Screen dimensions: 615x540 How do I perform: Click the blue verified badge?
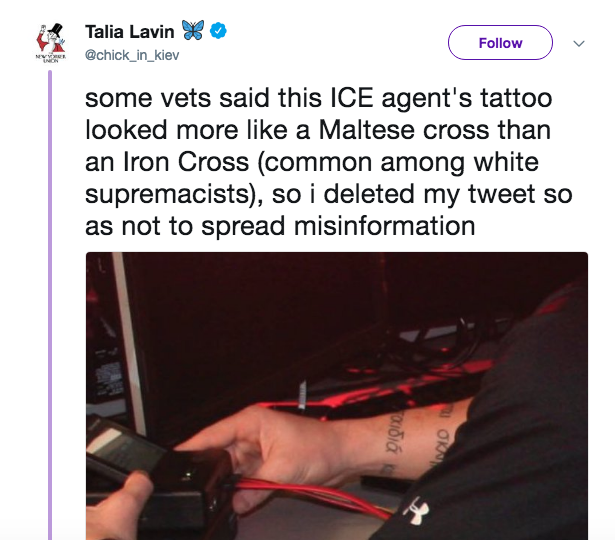click(x=218, y=31)
